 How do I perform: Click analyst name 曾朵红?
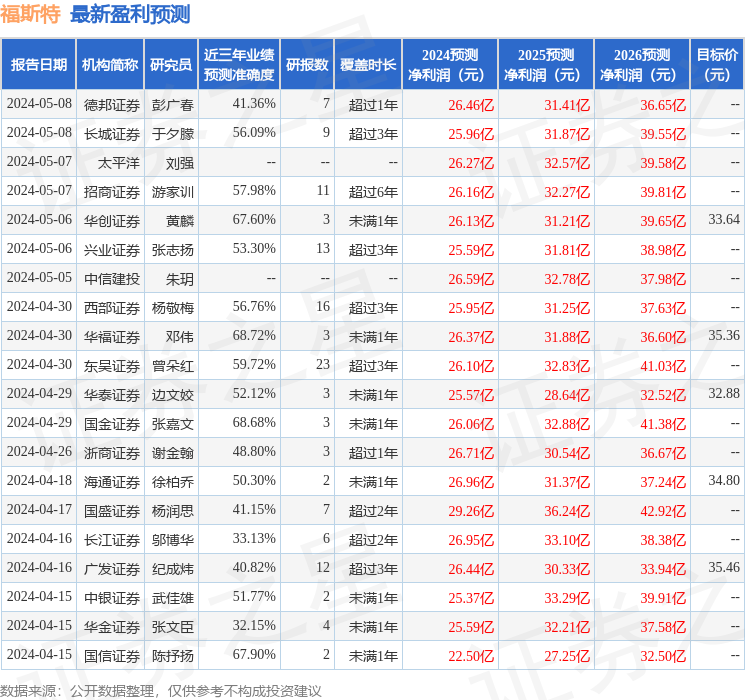[x=173, y=366]
